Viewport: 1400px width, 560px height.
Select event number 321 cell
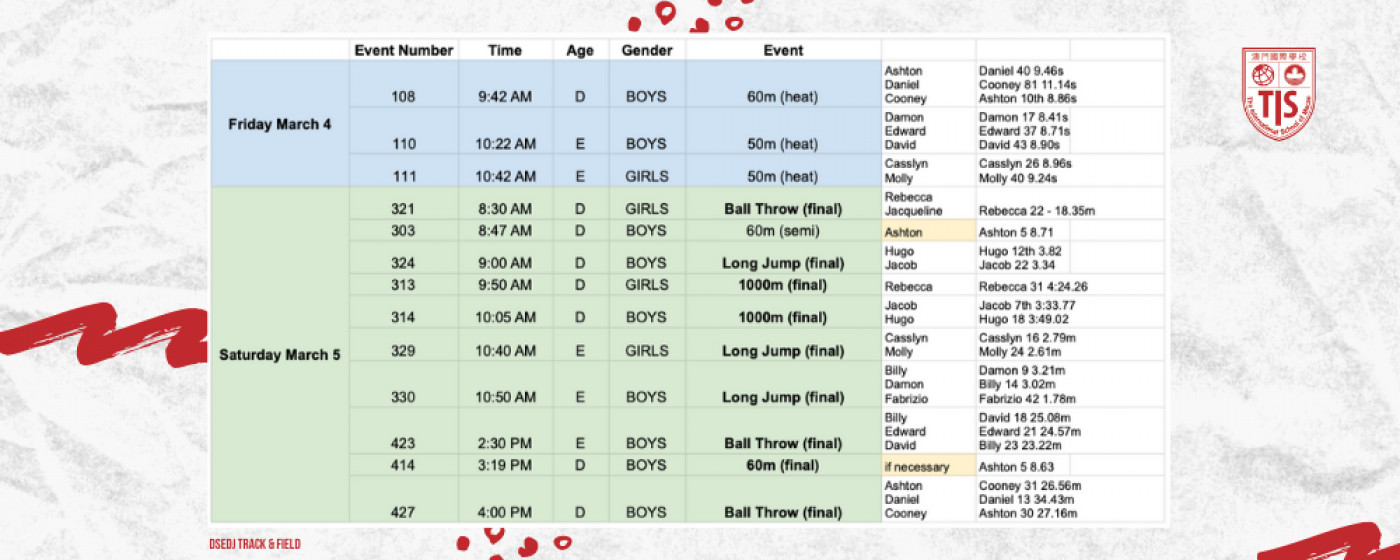click(403, 209)
